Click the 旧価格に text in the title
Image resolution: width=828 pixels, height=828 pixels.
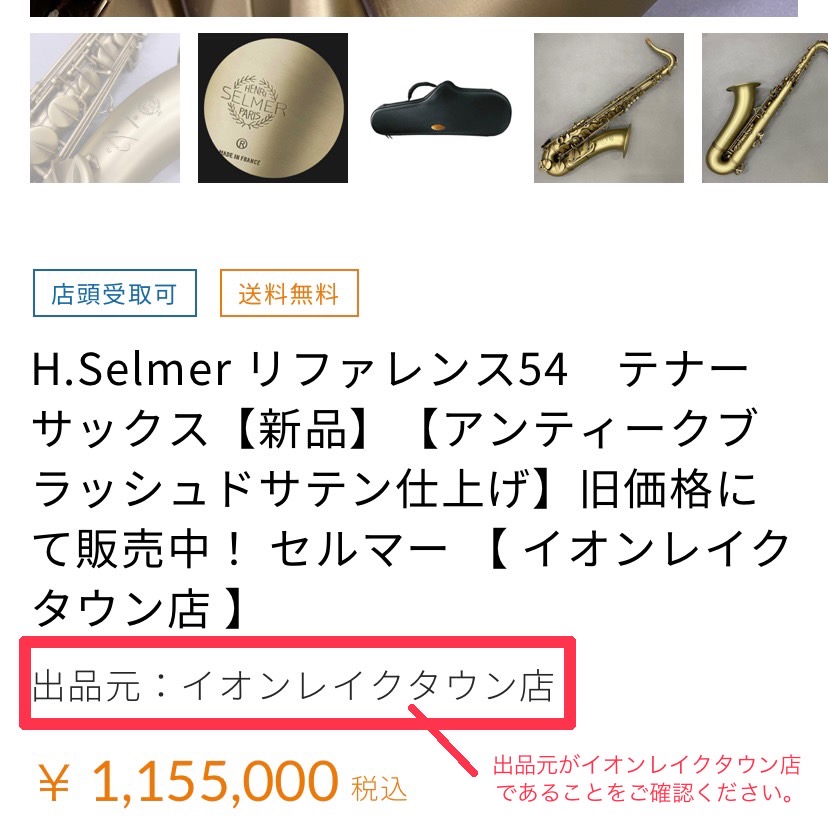(x=669, y=489)
